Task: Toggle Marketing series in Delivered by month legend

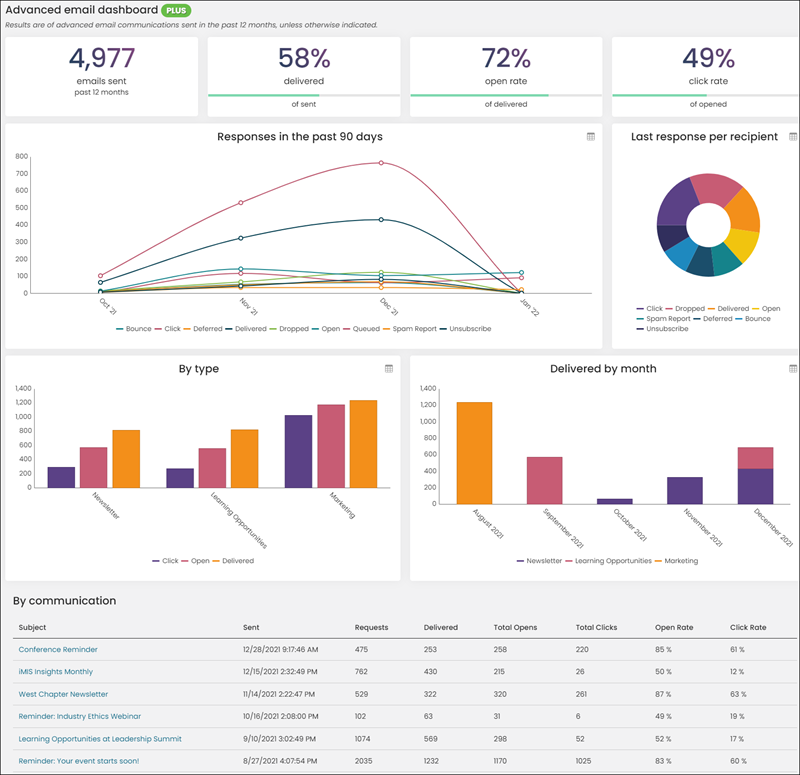Action: [676, 561]
